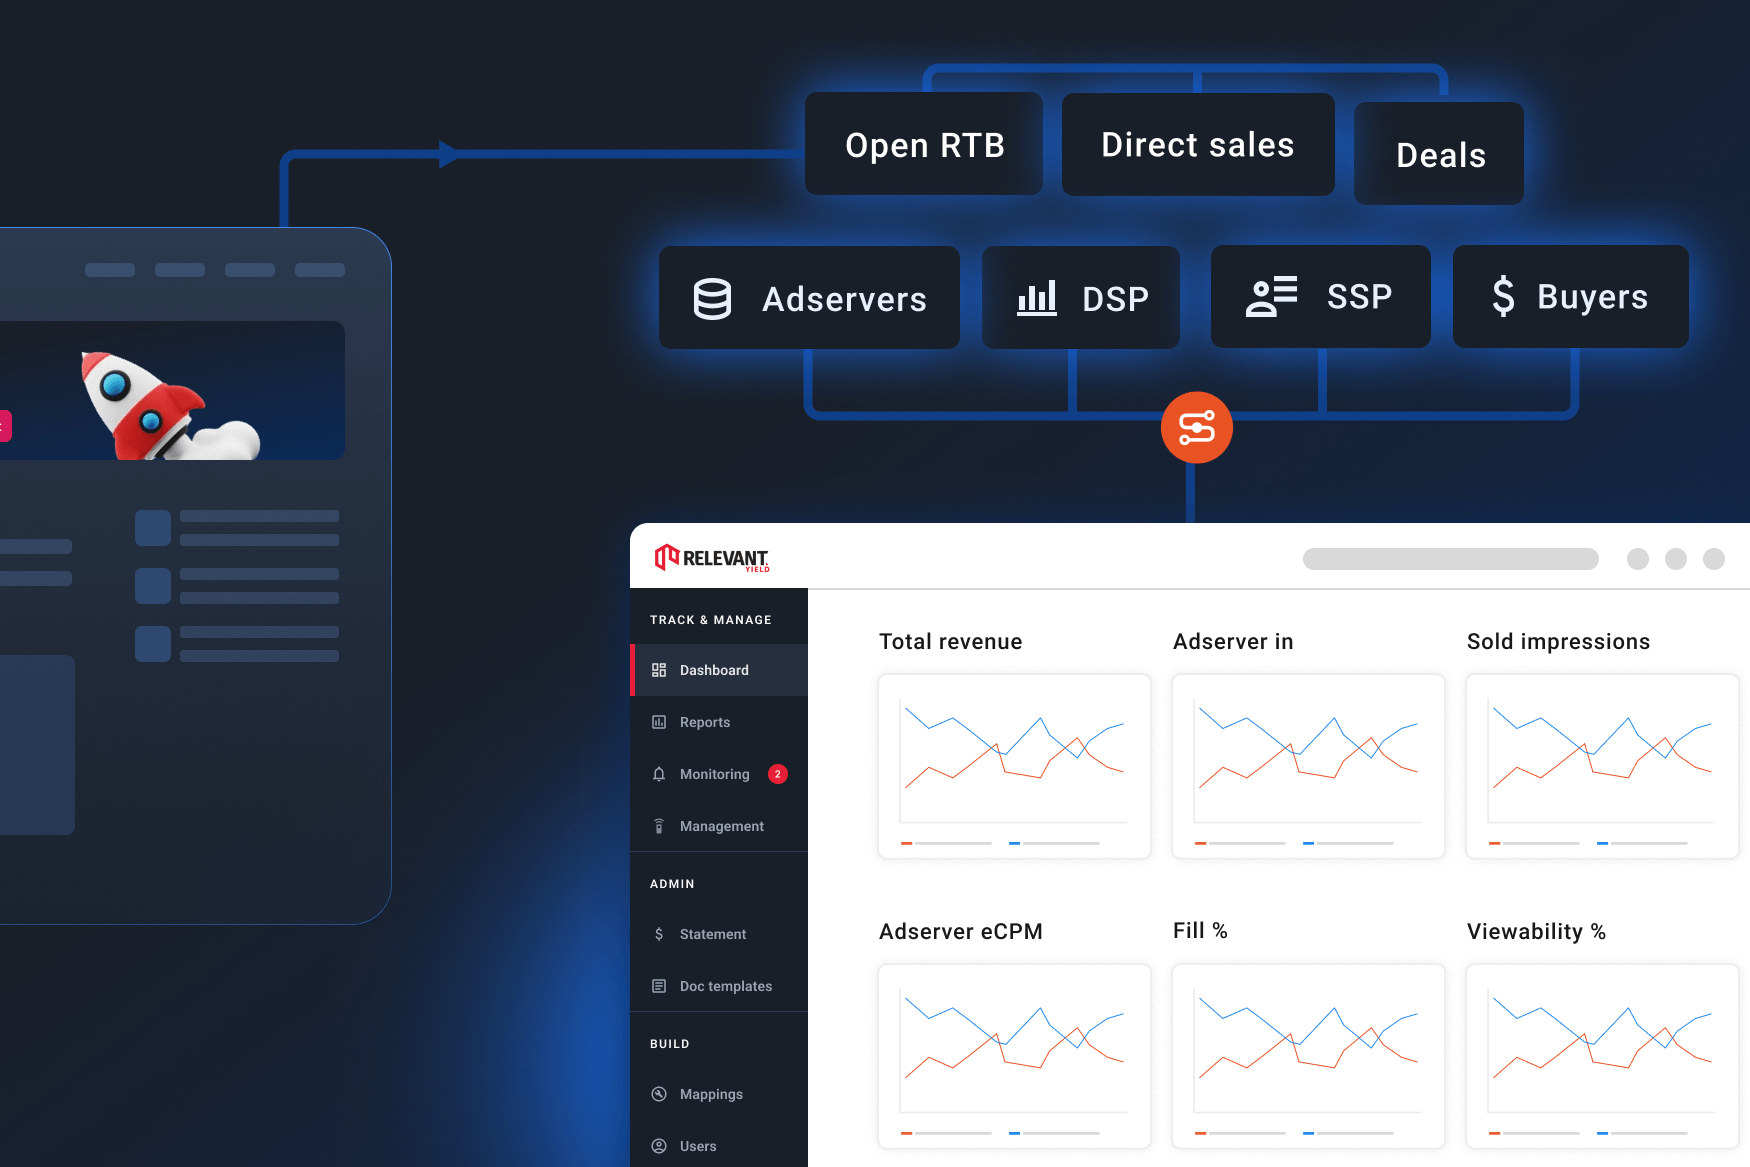Screen dimensions: 1750x1167
Task: Click the Fill % title text
Action: click(x=1200, y=931)
